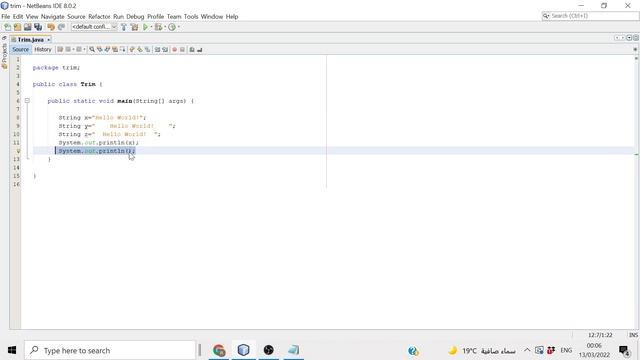Toggle Highlight Search in editor toolbar
This screenshot has width=640, height=360.
coord(115,49)
